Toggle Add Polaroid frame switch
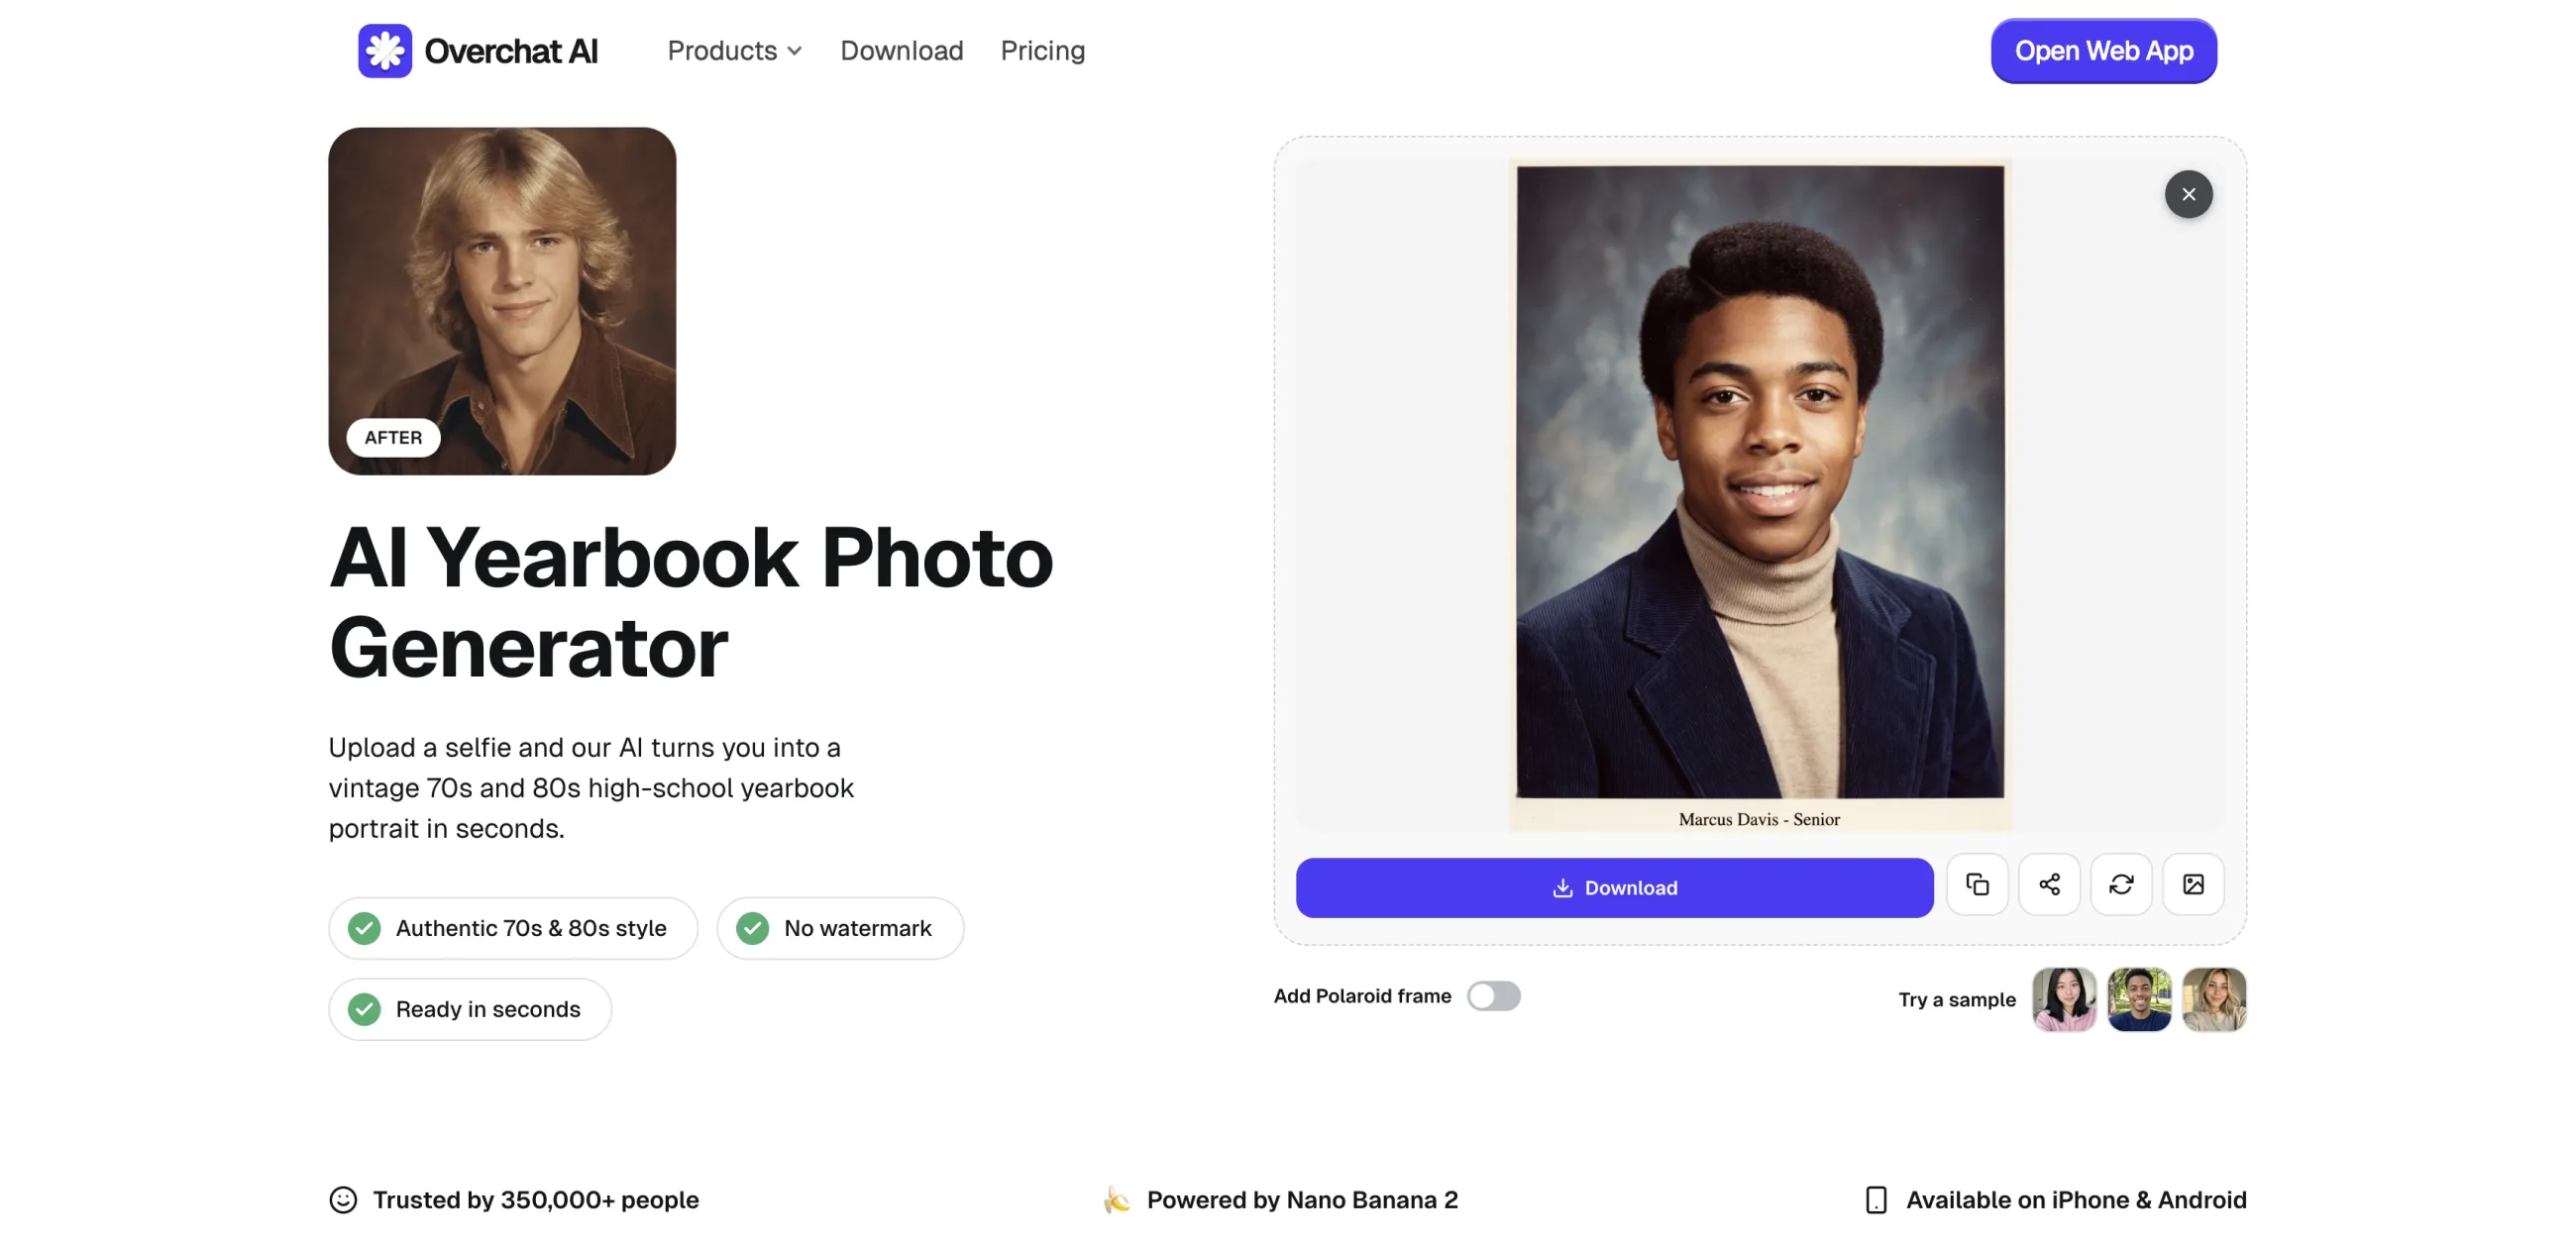Image resolution: width=2576 pixels, height=1245 pixels. [x=1493, y=995]
